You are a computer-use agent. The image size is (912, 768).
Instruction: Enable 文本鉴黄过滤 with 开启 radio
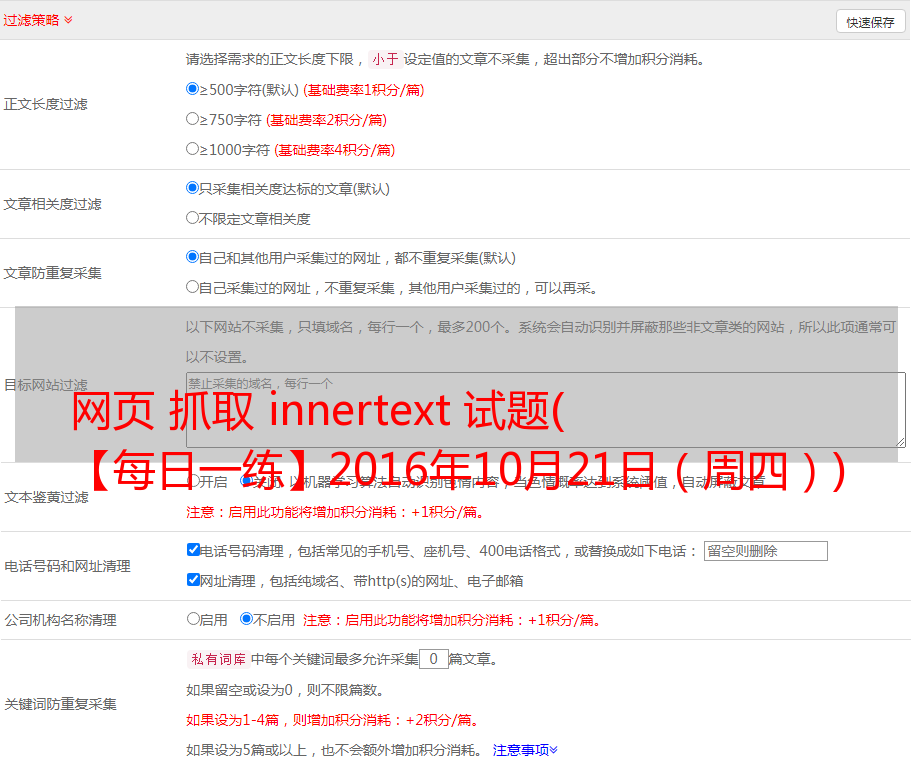(x=193, y=481)
